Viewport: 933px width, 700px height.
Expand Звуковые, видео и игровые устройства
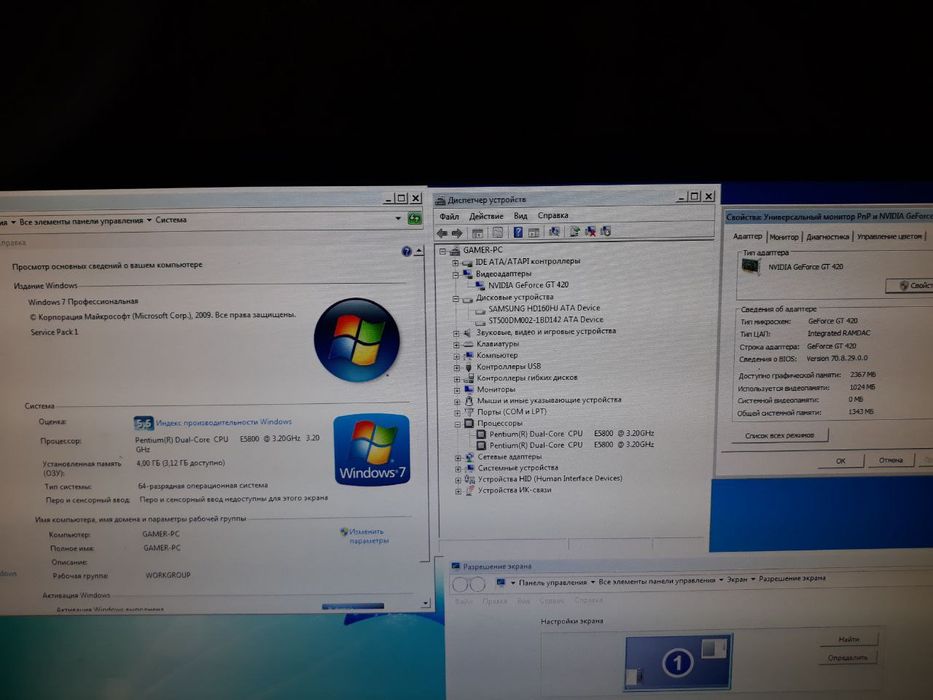point(456,333)
